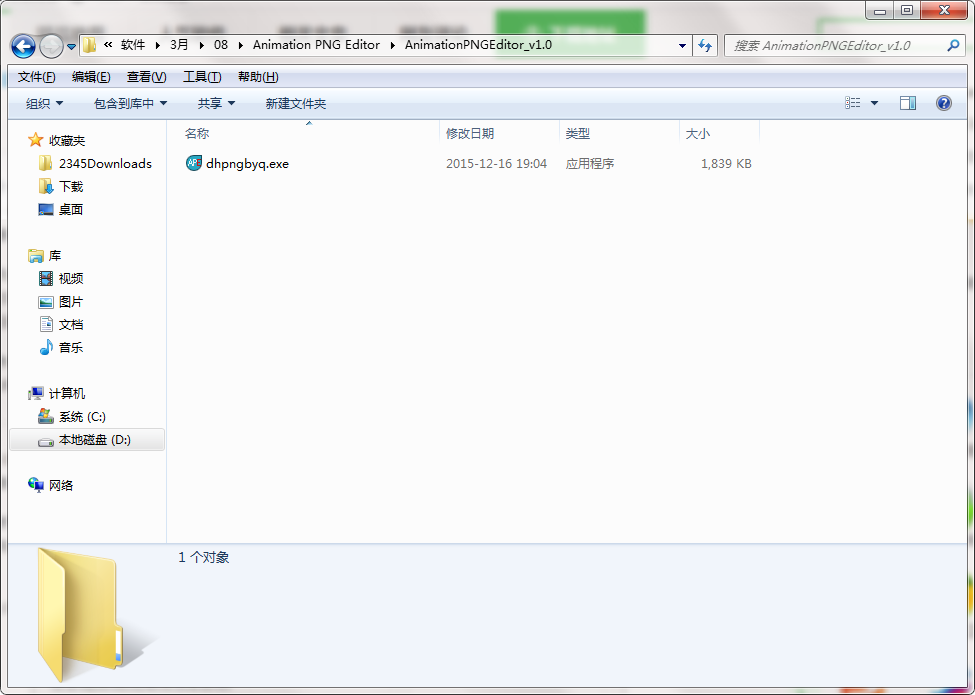Click the change view icon
Viewport: 975px width, 695px height.
click(x=853, y=103)
